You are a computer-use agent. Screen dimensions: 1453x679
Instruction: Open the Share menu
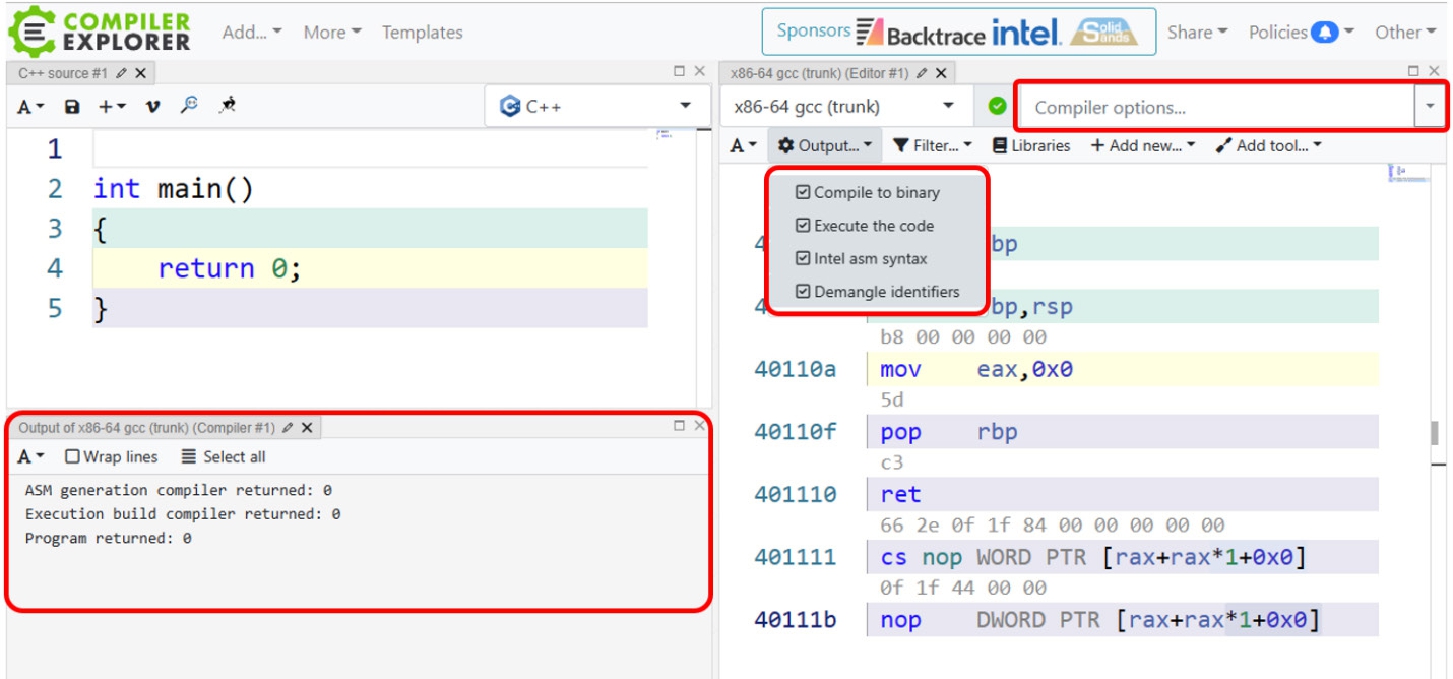[x=1196, y=32]
